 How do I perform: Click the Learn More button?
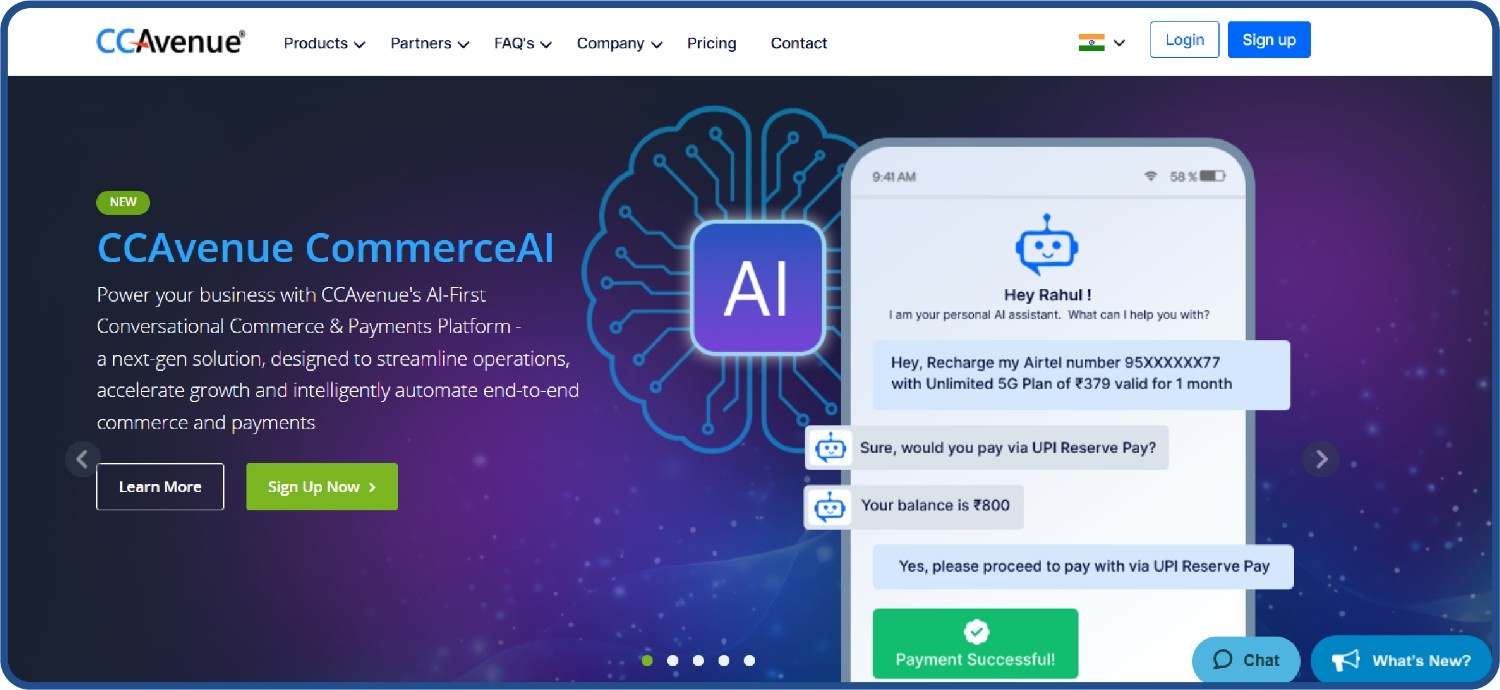pos(160,487)
